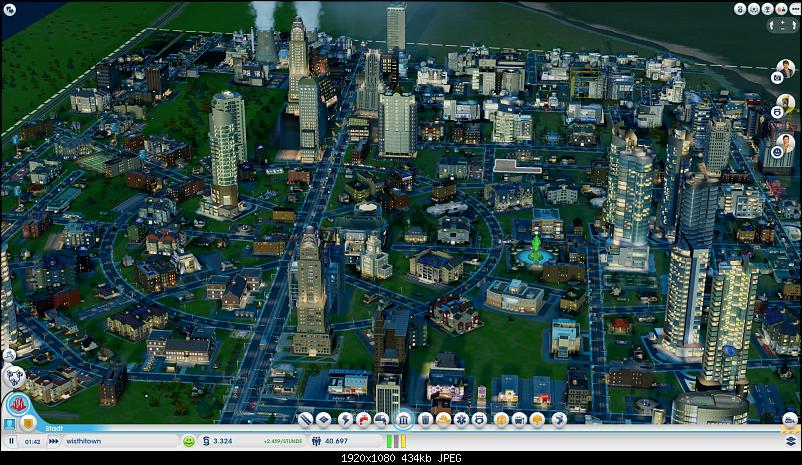This screenshot has height=465, width=802.
Task: Open the Health medical star icon
Action: 461,419
